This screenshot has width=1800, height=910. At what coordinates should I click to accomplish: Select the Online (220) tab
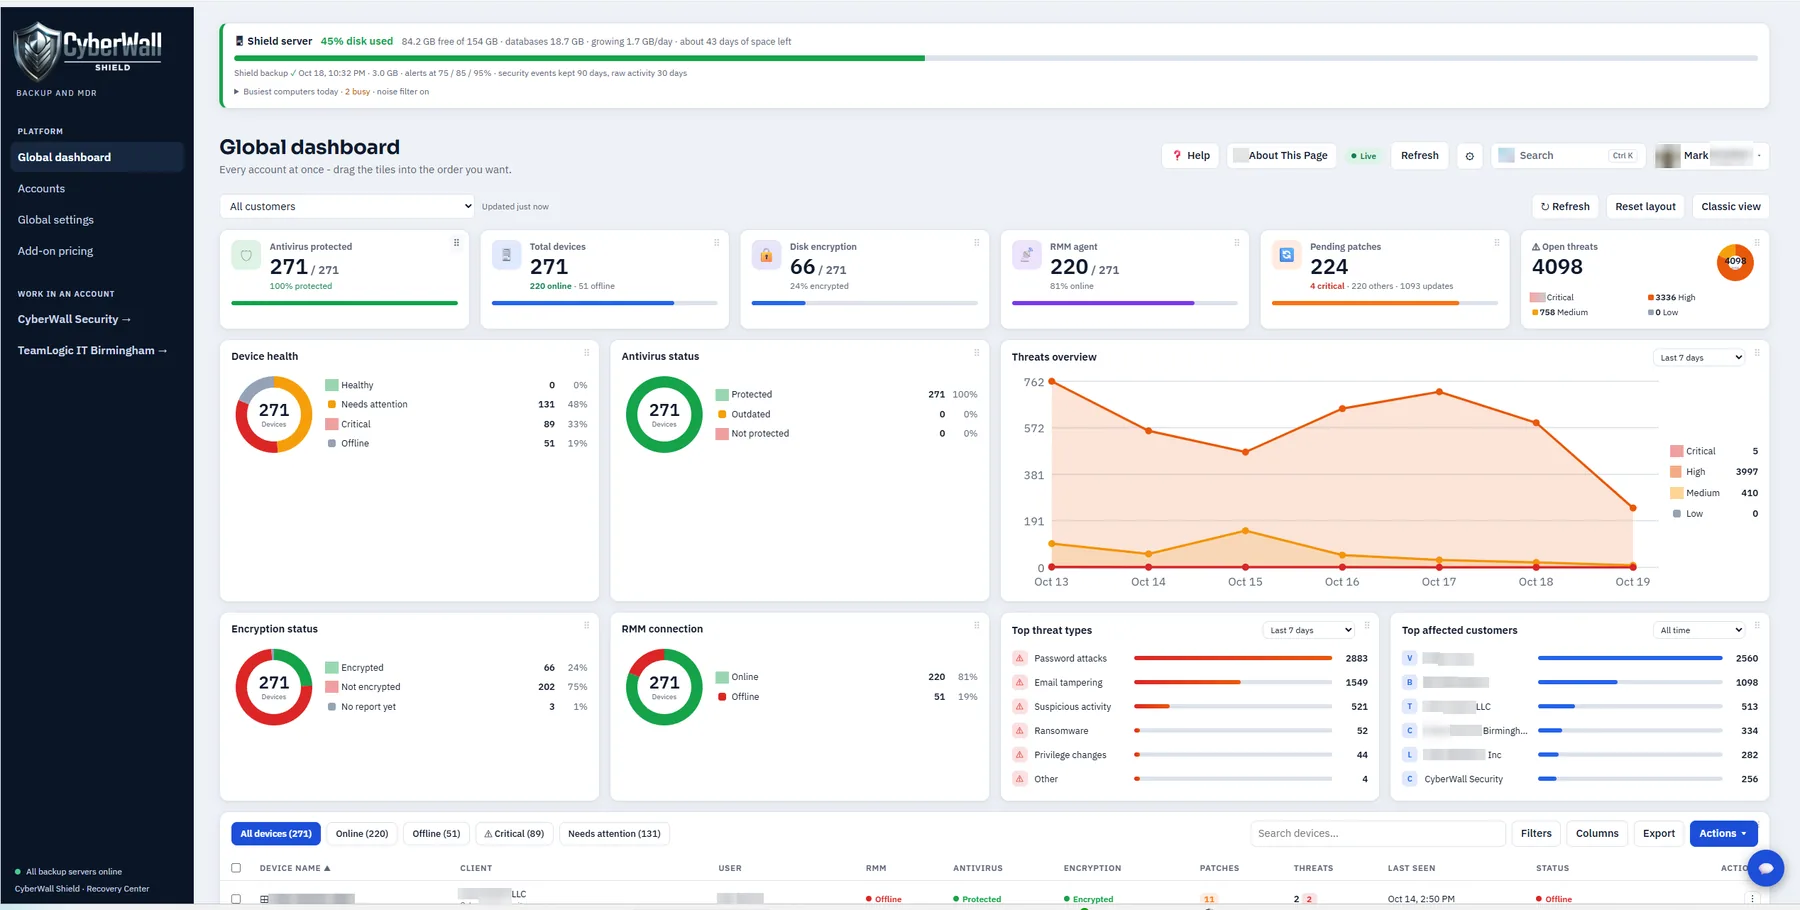(x=362, y=834)
